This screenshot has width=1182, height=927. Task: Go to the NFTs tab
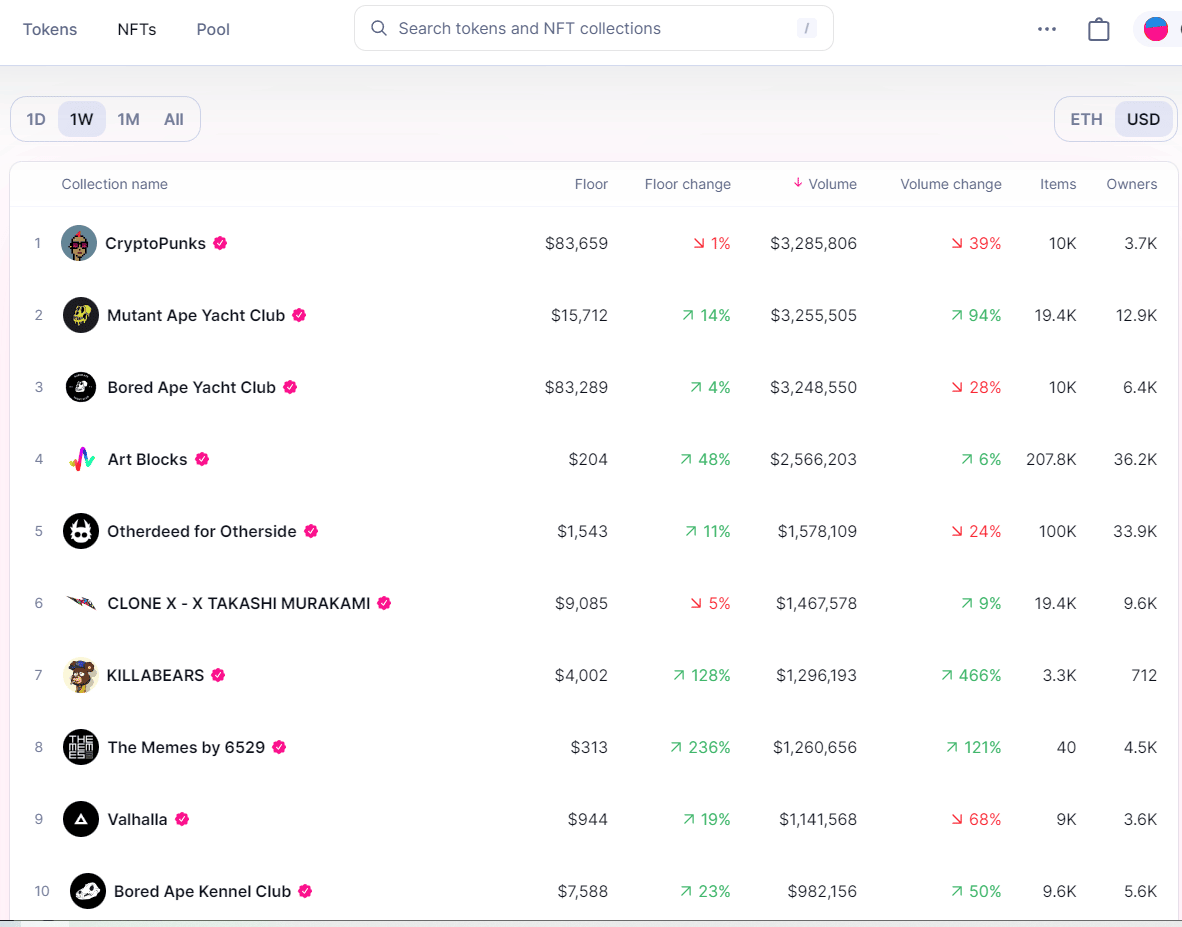click(136, 29)
